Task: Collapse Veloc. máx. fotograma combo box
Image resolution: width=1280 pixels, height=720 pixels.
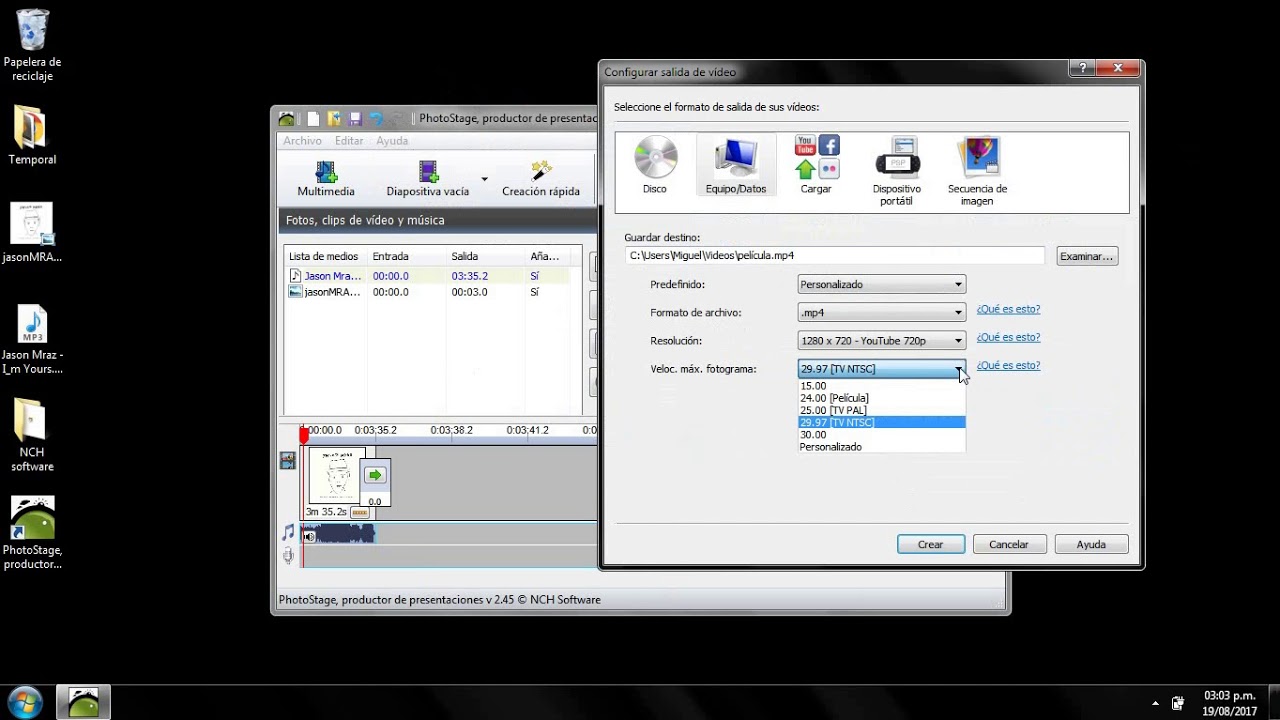Action: tap(881, 368)
